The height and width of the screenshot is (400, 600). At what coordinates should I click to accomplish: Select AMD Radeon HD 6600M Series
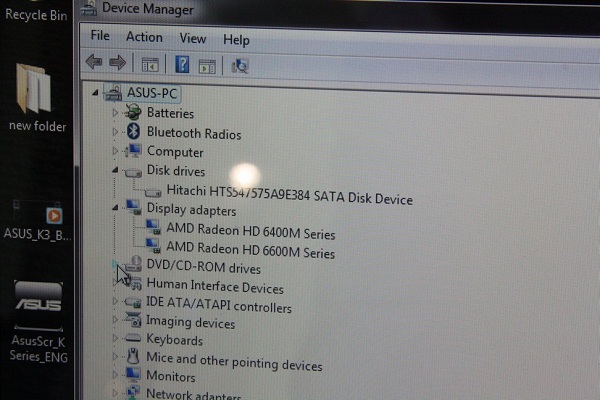tap(250, 250)
